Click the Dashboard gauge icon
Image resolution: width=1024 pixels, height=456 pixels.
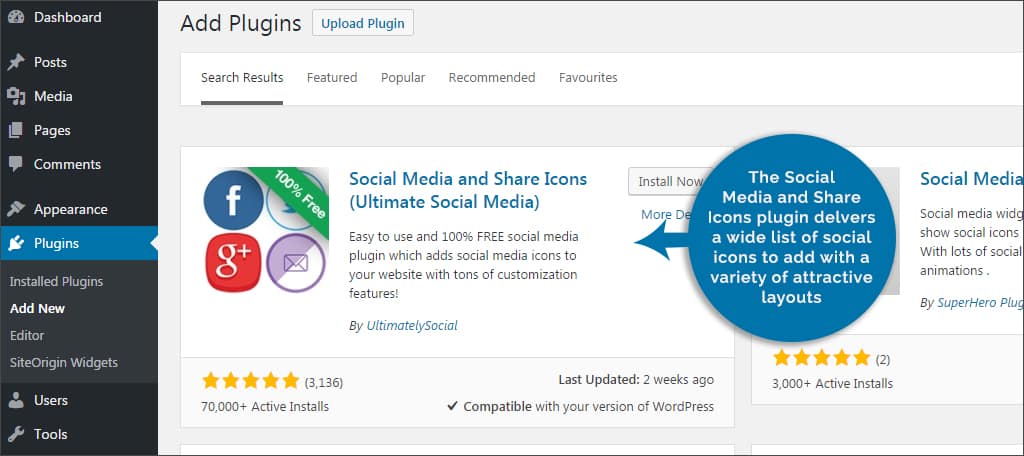pyautogui.click(x=16, y=17)
